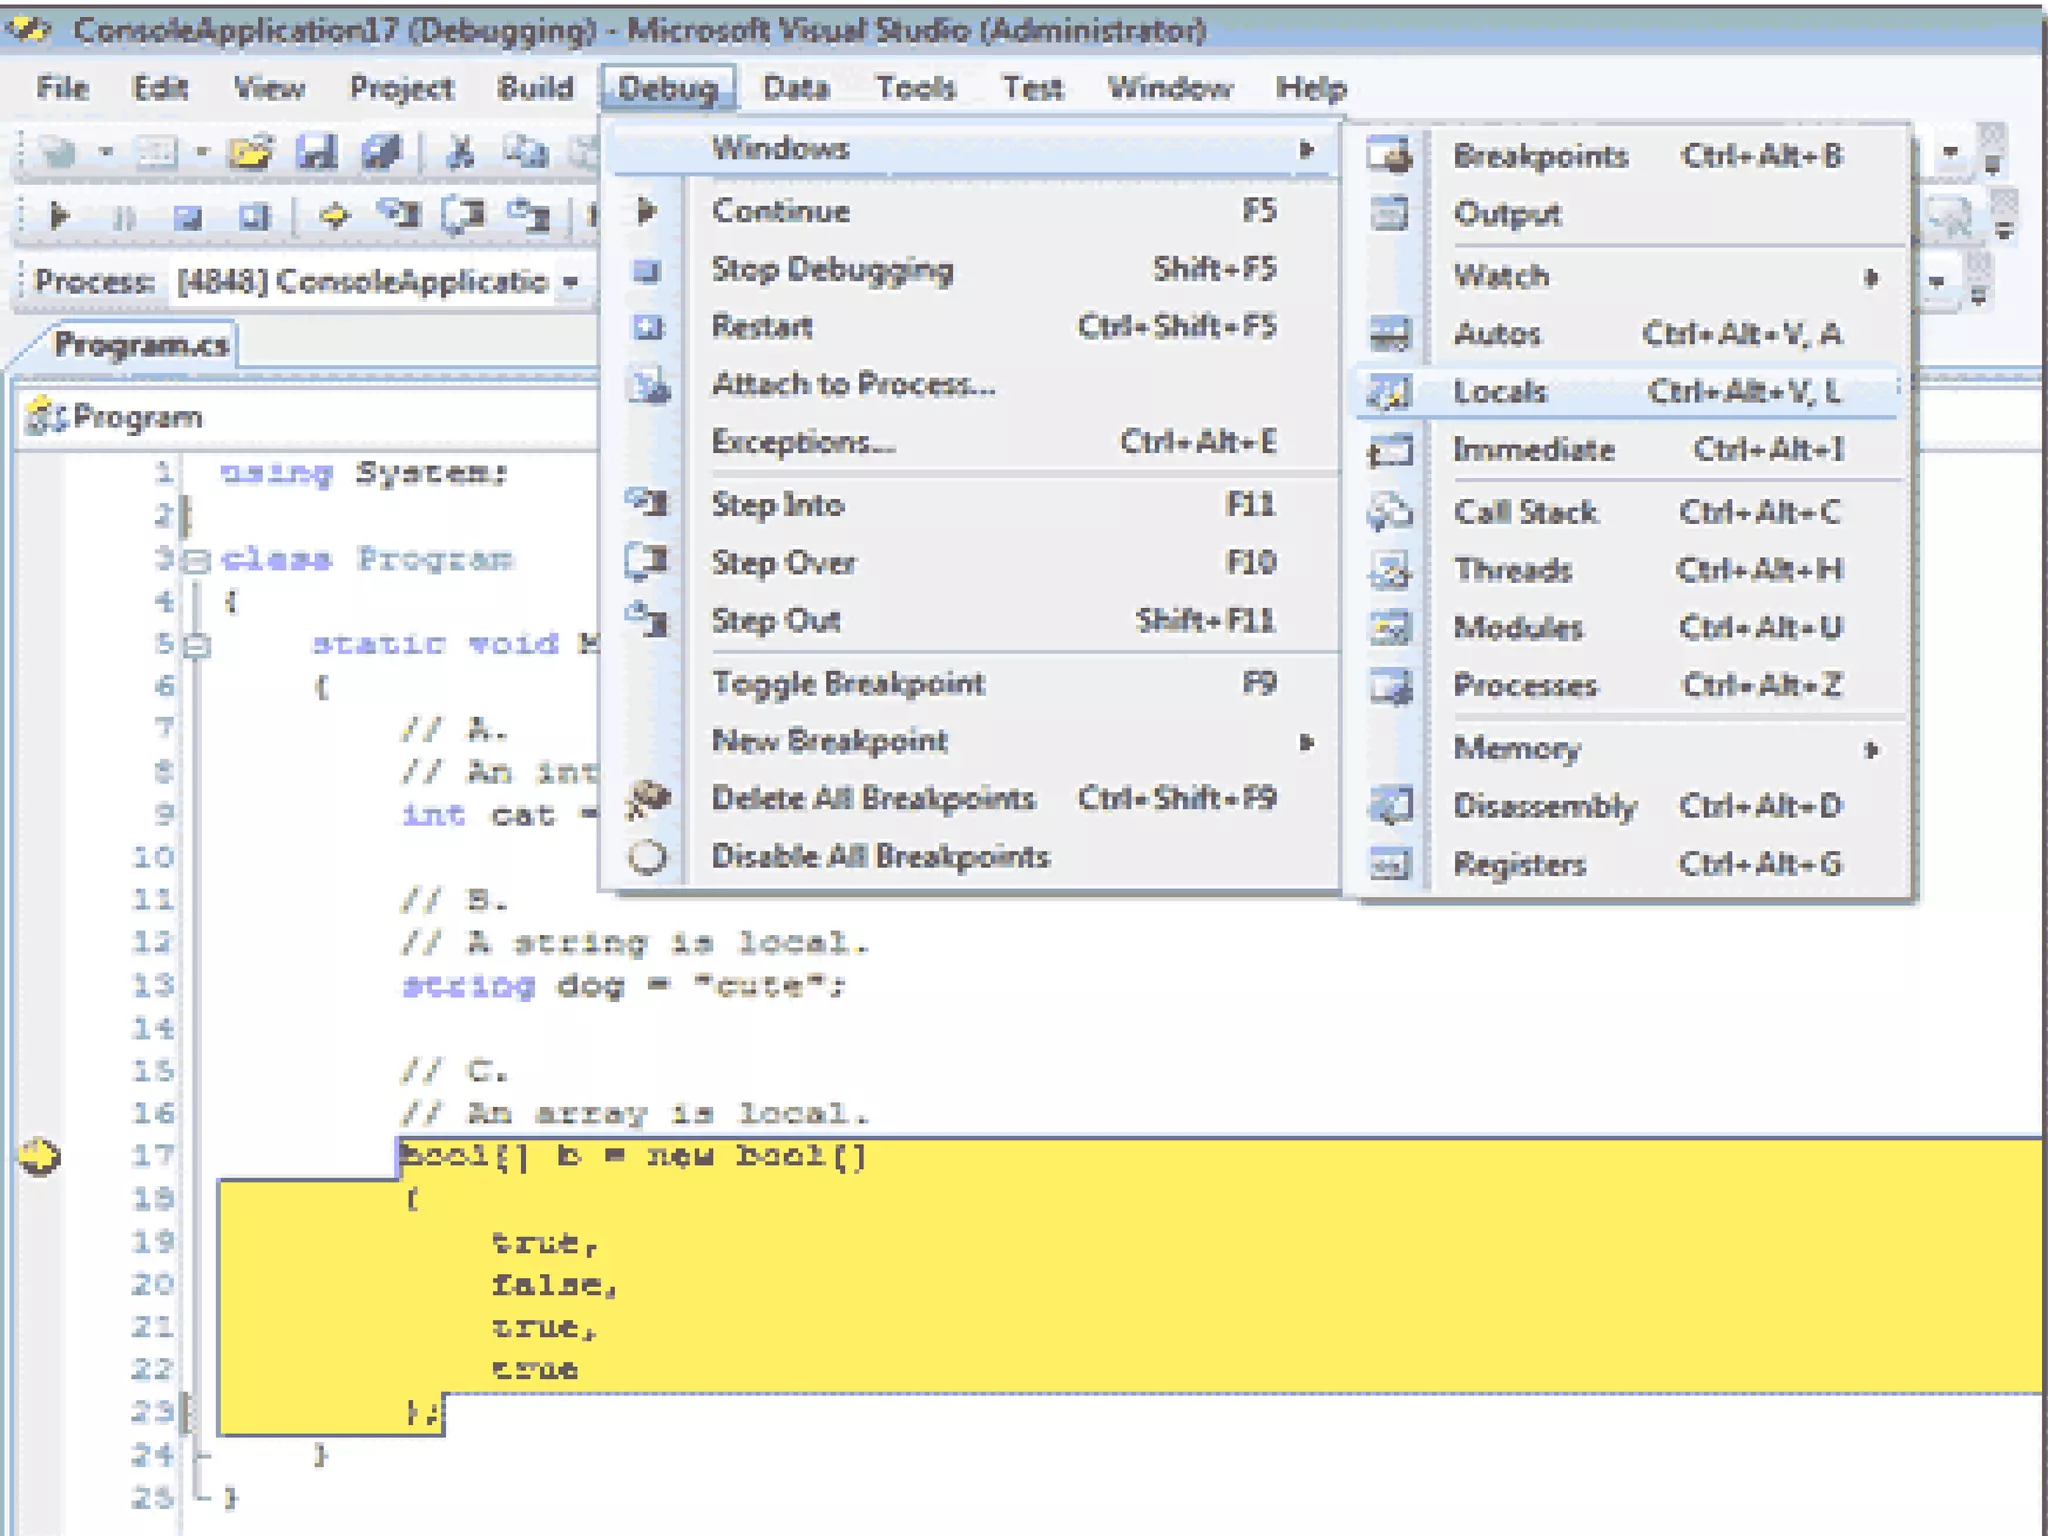Open the Process dropdown list

(571, 282)
